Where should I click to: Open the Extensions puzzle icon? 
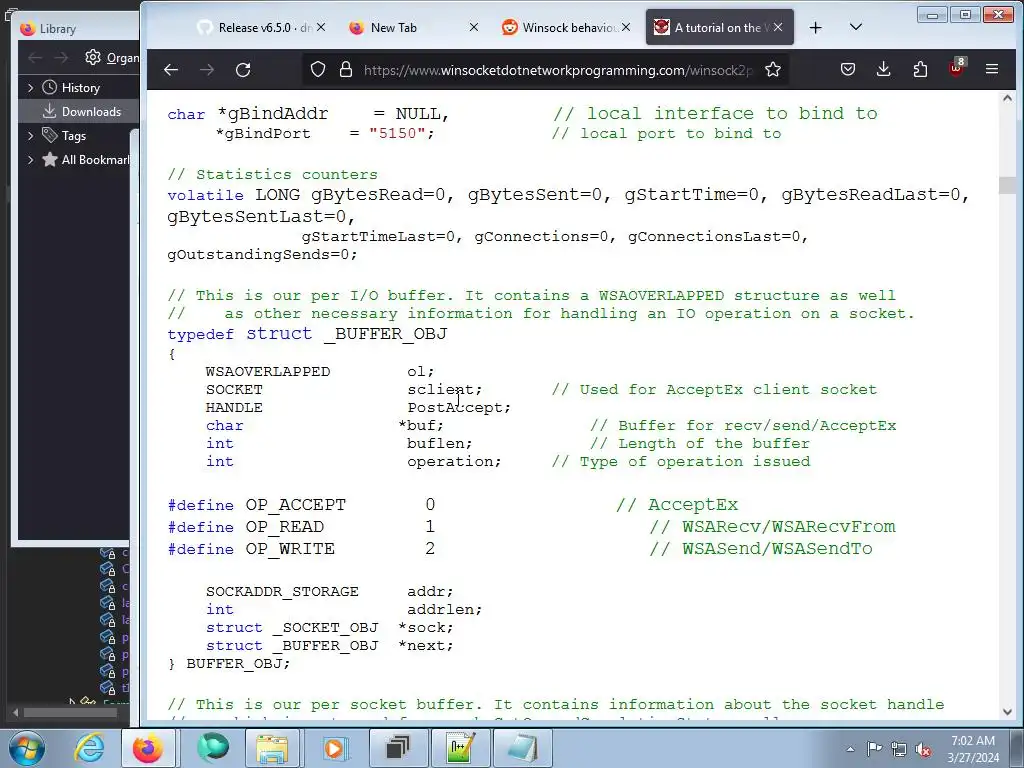pos(920,69)
